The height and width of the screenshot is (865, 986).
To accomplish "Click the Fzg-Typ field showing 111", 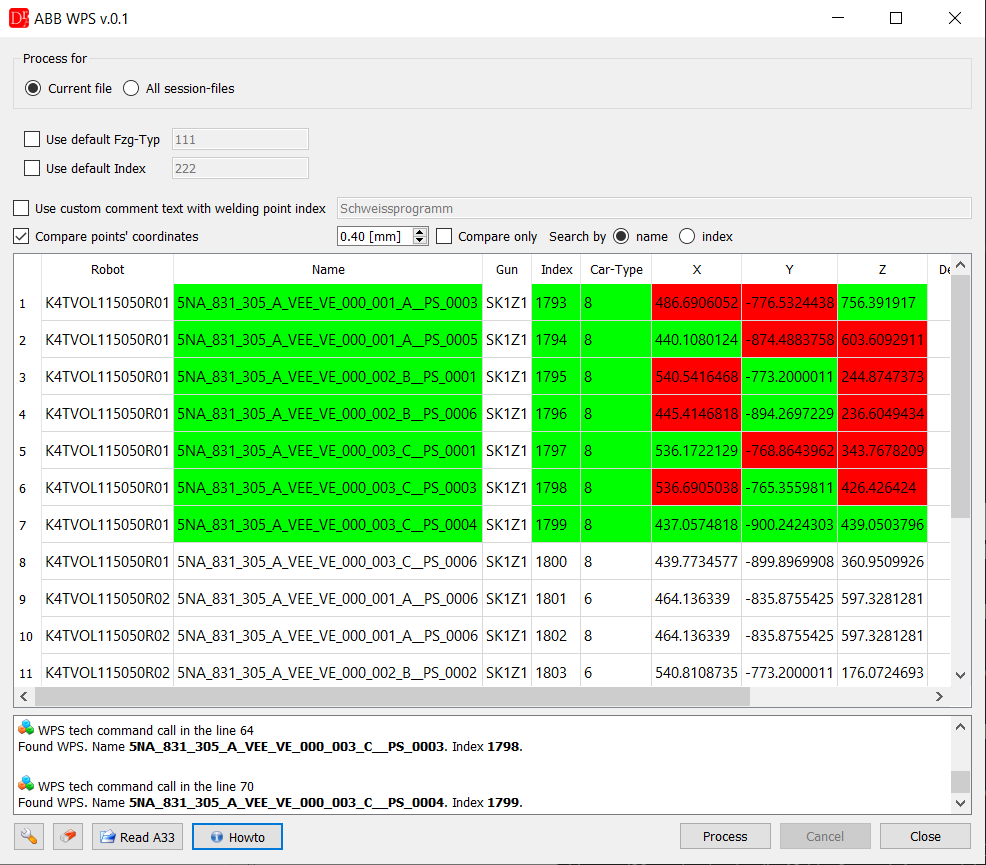I will pos(240,140).
